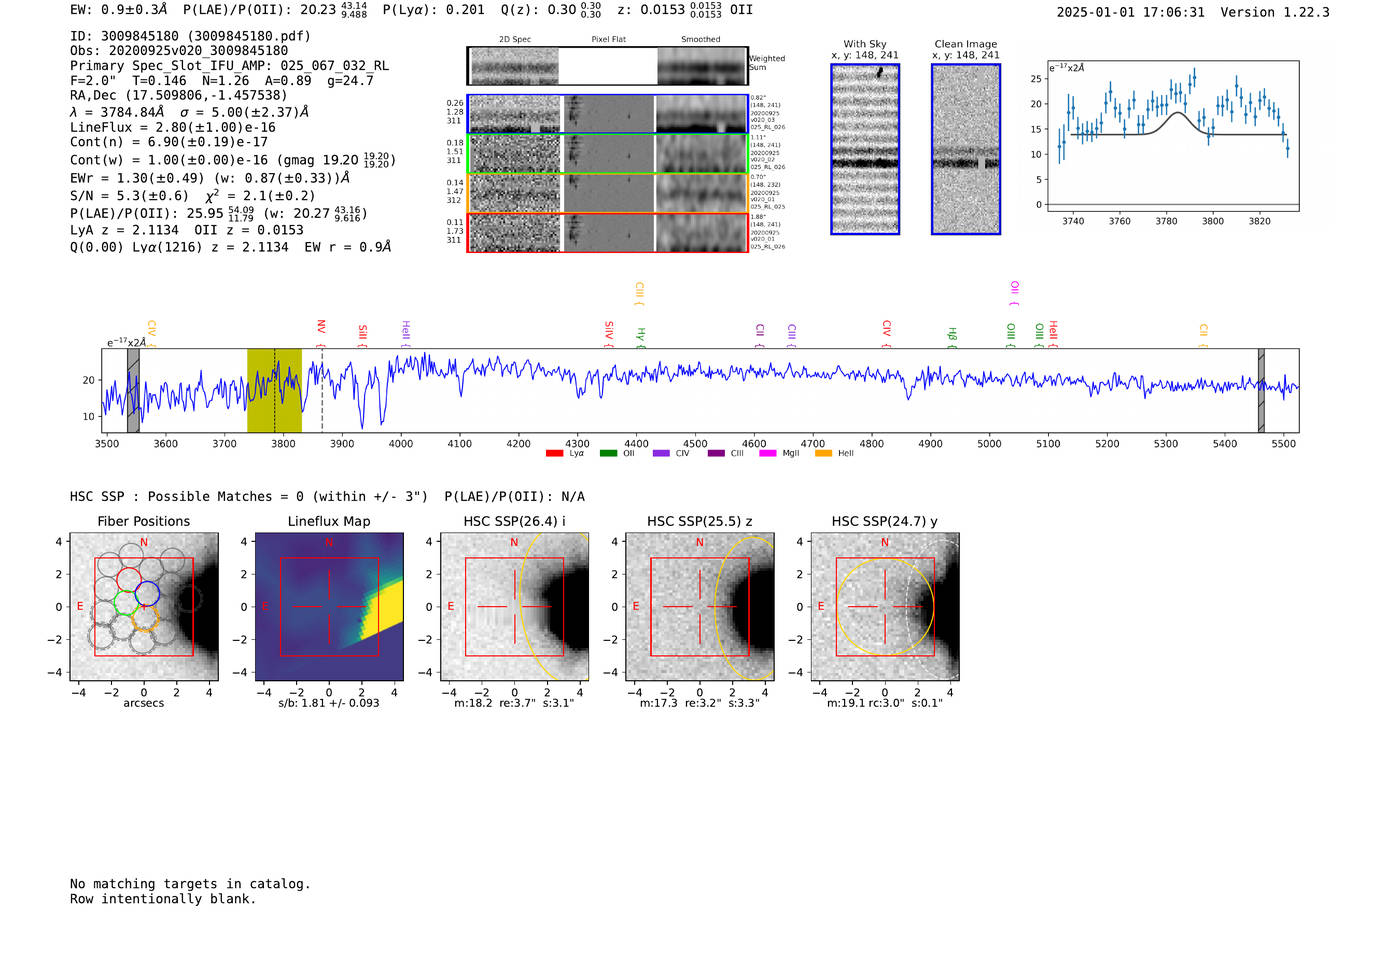Click the 'LyA z = 2.1134' redshift line
Screen dimensions: 1400x953
pos(125,230)
